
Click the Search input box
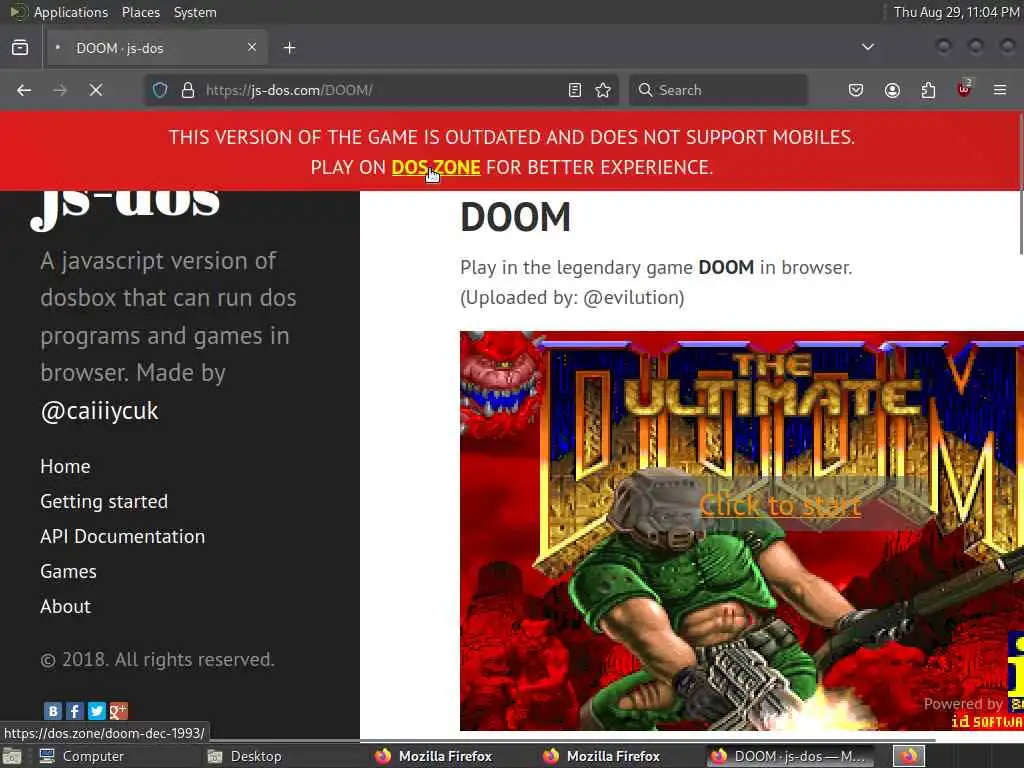pos(718,90)
